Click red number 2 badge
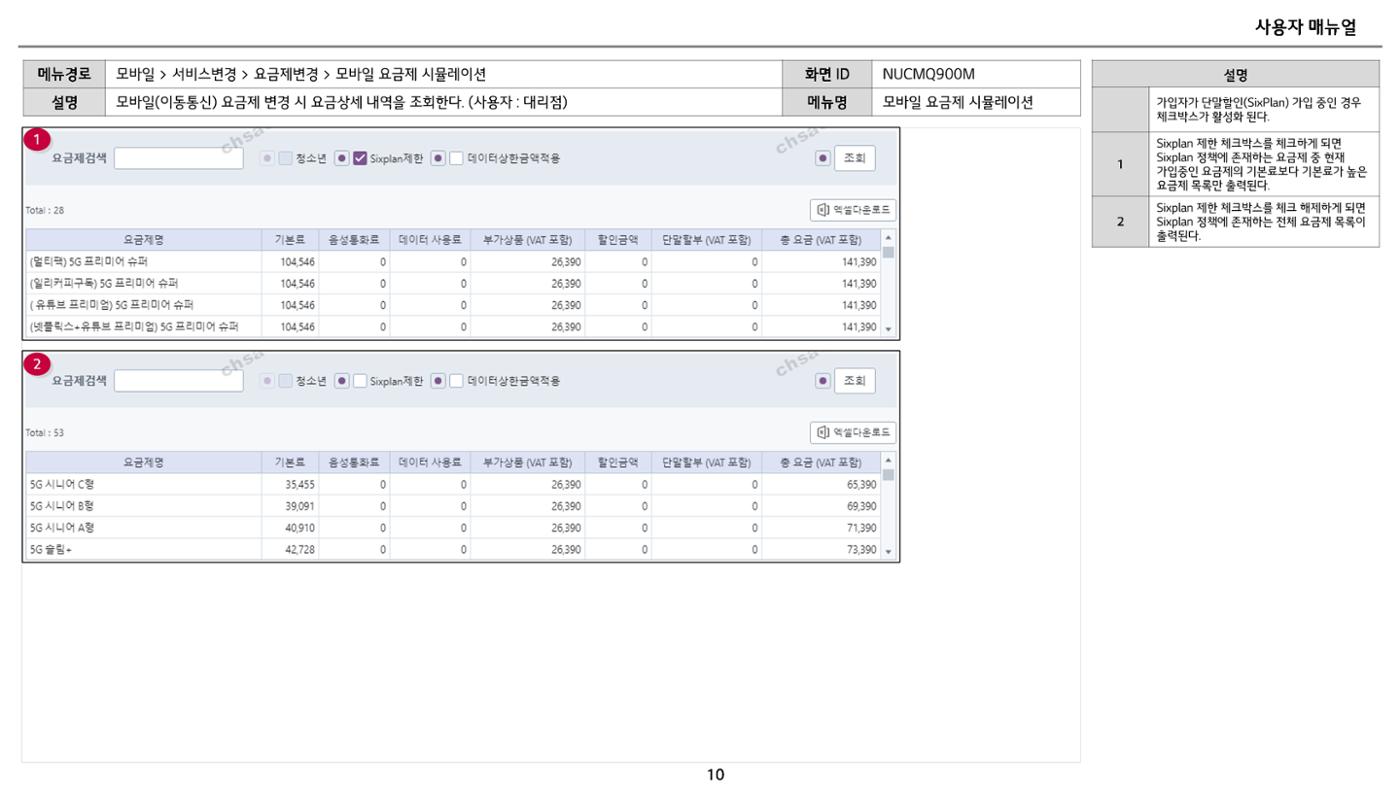 (37, 364)
